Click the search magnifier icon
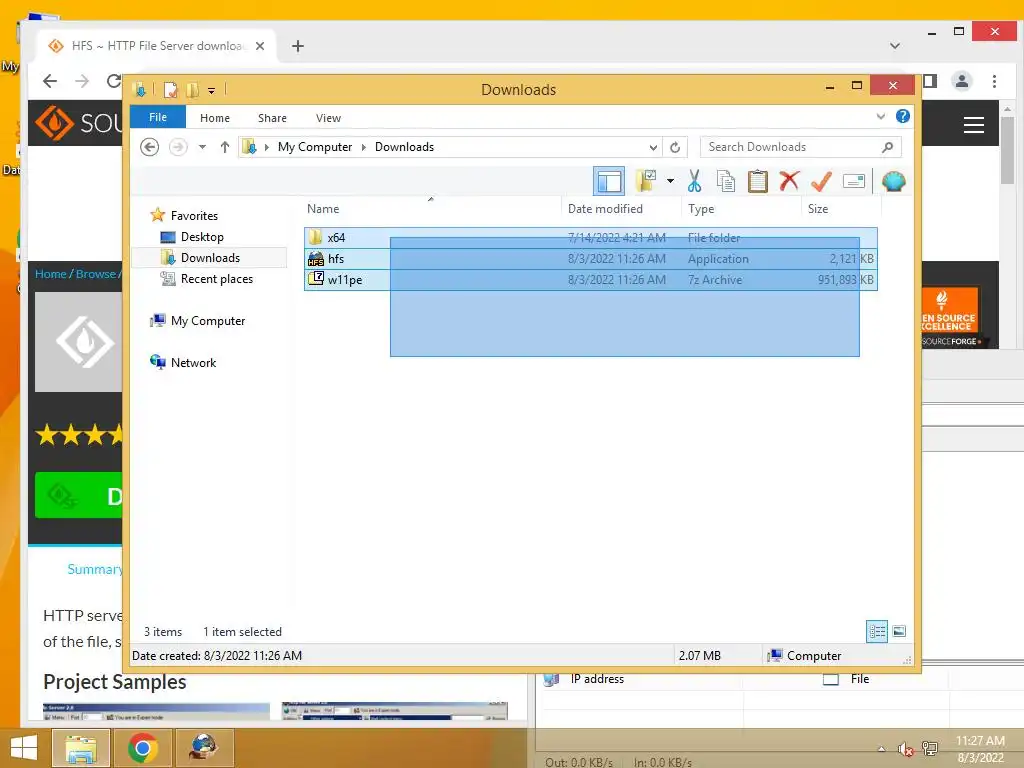Viewport: 1024px width, 768px height. tap(888, 147)
